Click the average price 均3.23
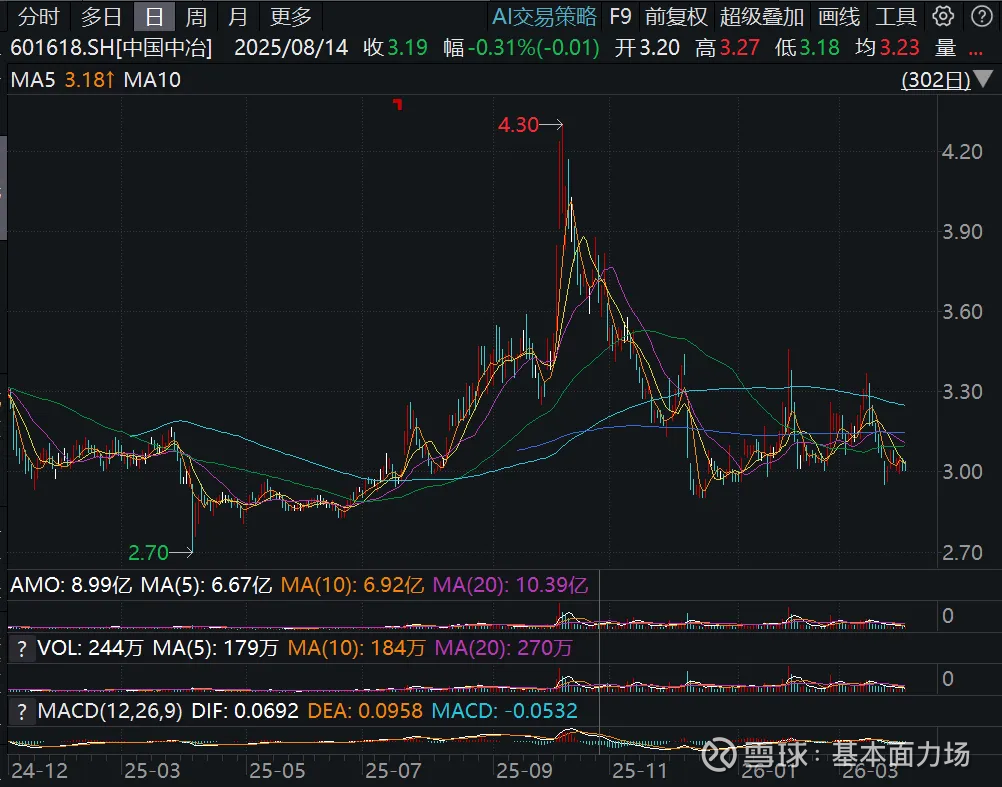The height and width of the screenshot is (787, 1002). click(887, 48)
